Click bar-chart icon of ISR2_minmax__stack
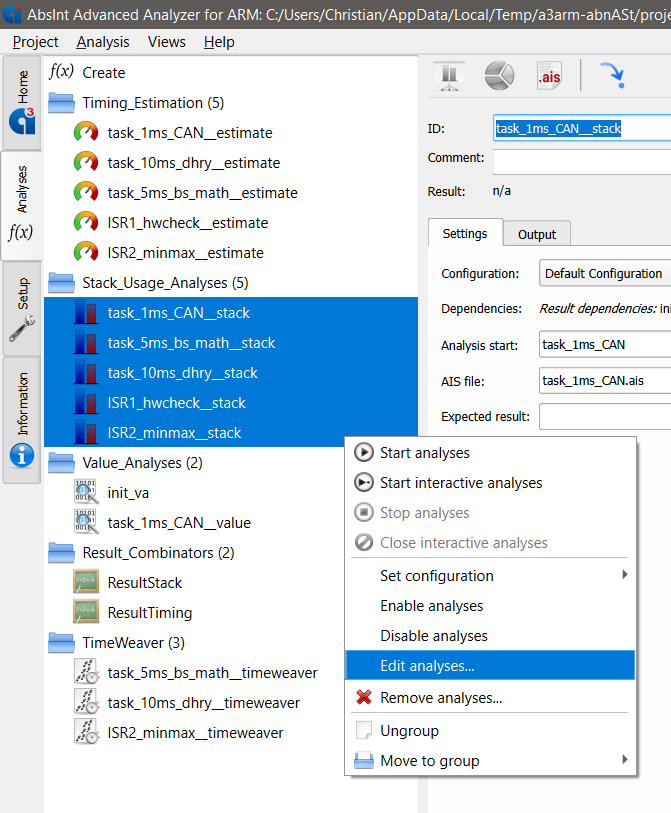 pyautogui.click(x=86, y=433)
